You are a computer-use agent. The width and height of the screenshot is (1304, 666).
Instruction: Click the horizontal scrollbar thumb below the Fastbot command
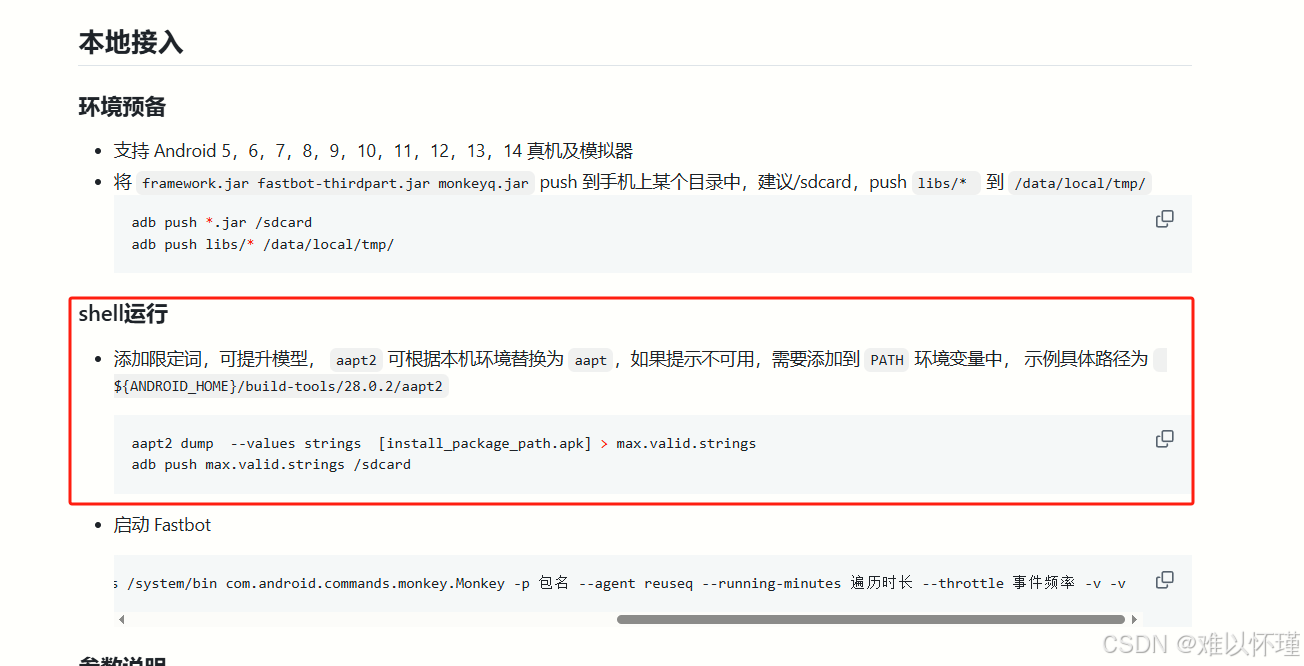870,619
